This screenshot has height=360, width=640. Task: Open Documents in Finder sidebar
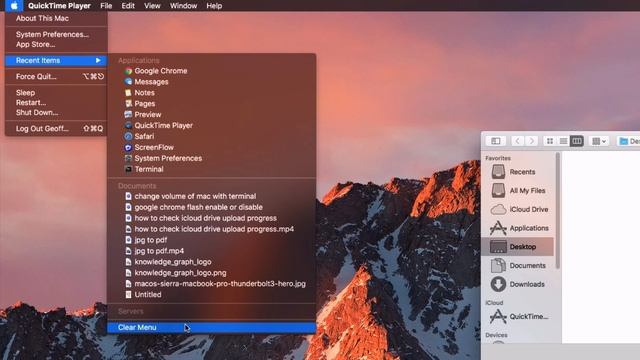[x=518, y=266]
